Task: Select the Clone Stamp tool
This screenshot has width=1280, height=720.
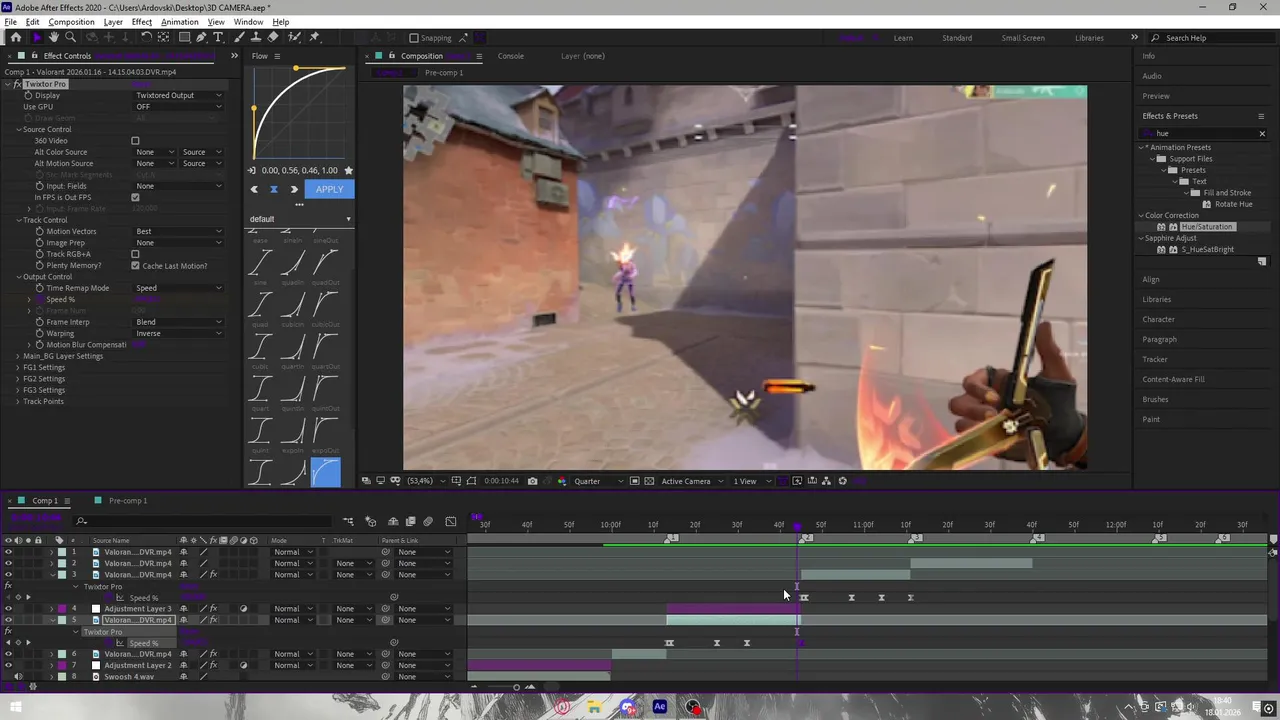Action: pos(255,37)
